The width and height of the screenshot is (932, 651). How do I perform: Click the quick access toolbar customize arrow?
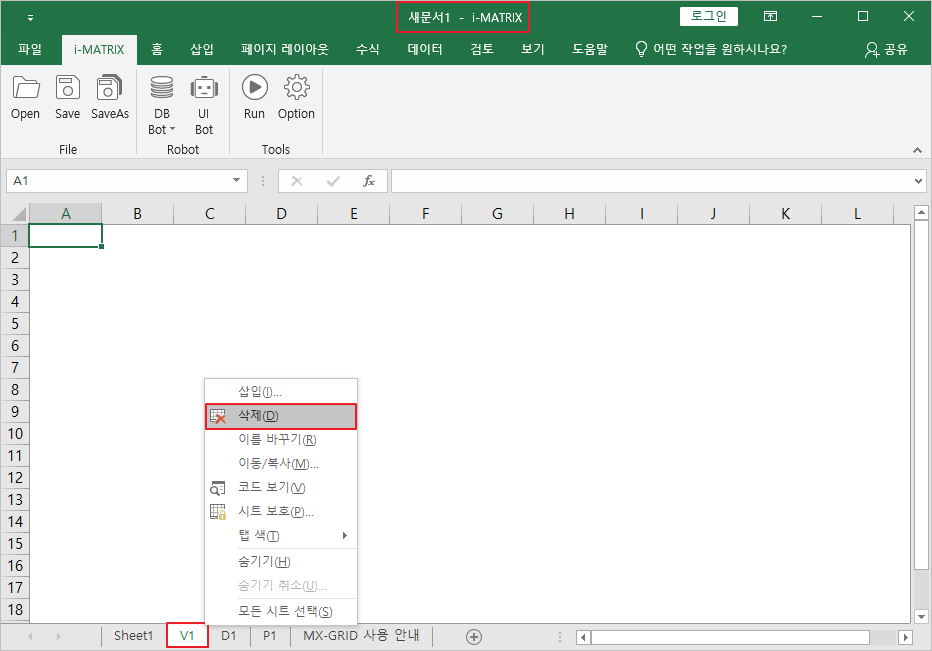tap(30, 18)
